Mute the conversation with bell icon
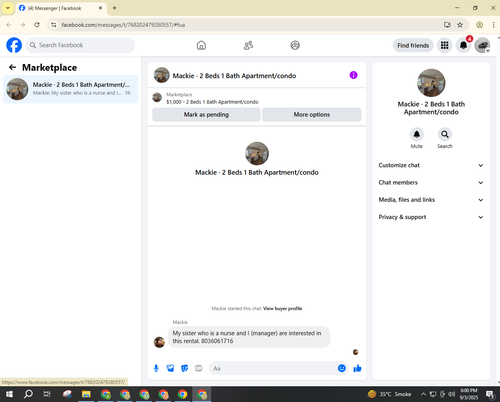Viewport: 500px width, 402px height. (417, 134)
